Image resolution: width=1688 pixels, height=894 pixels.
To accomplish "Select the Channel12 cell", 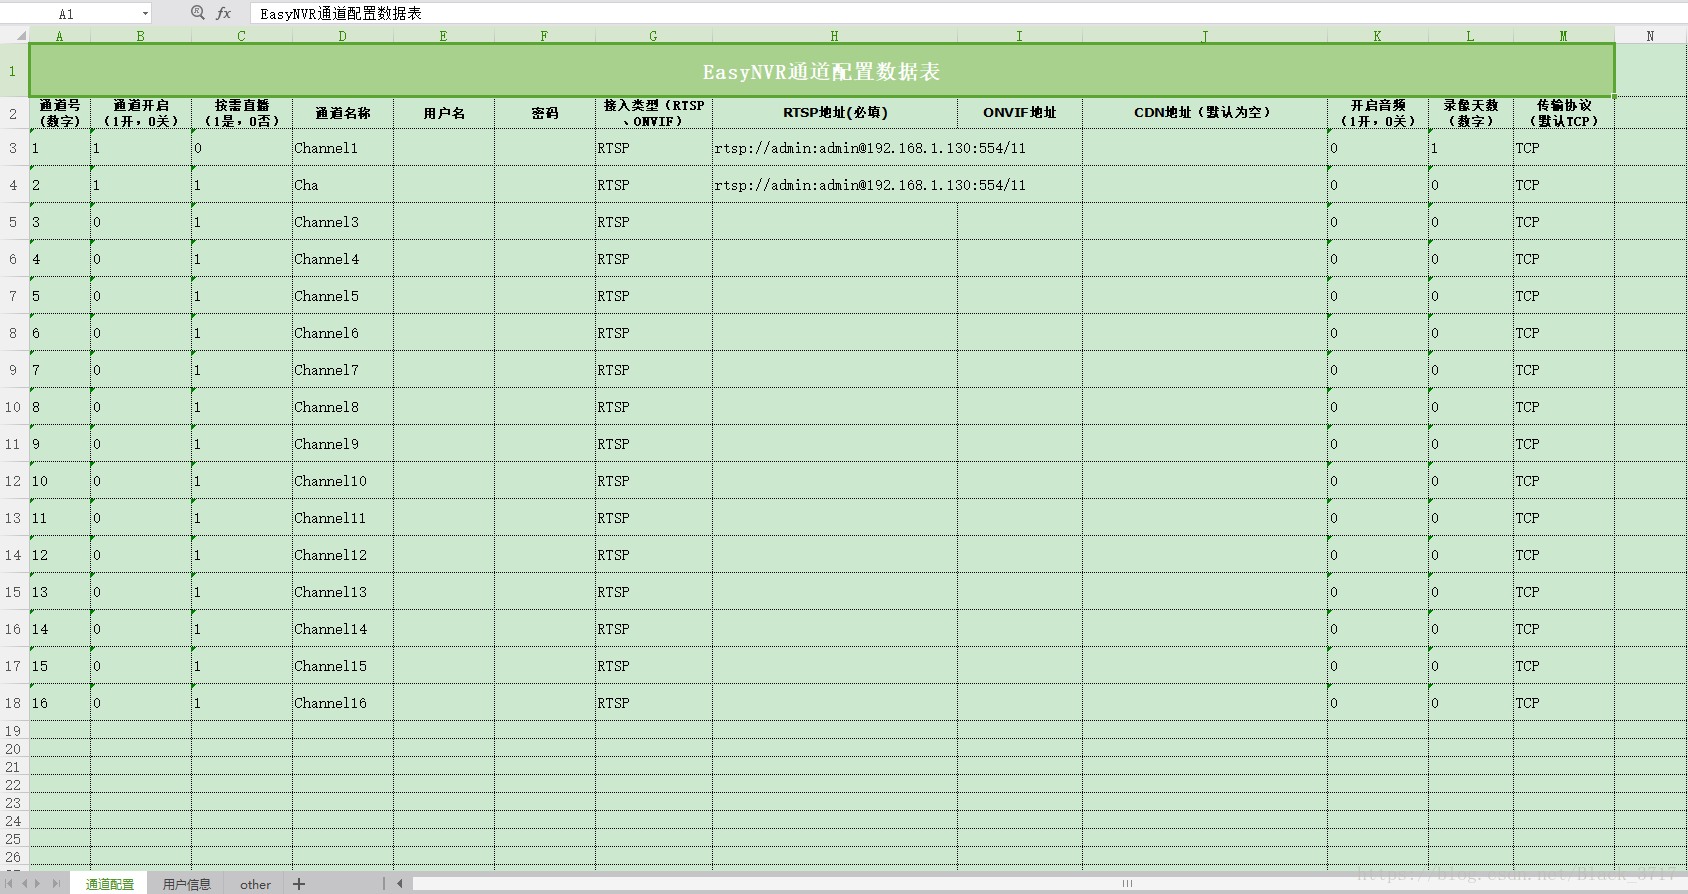I will coord(343,555).
